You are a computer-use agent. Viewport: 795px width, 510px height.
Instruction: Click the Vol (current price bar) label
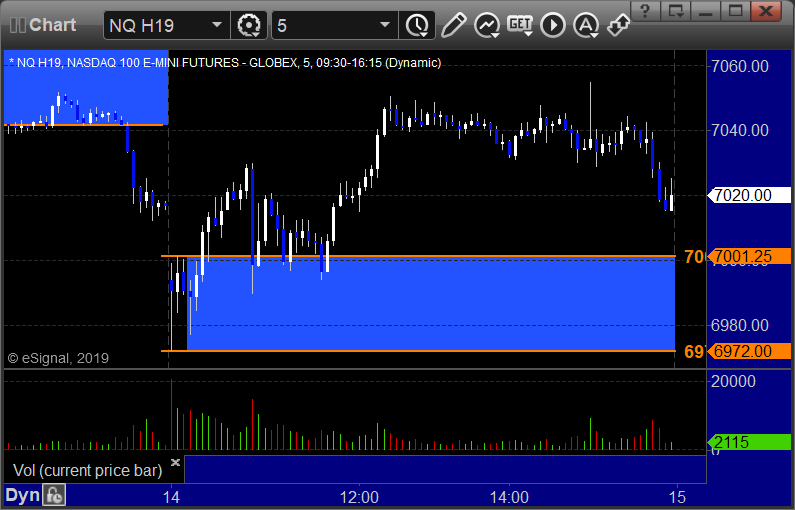click(x=87, y=470)
